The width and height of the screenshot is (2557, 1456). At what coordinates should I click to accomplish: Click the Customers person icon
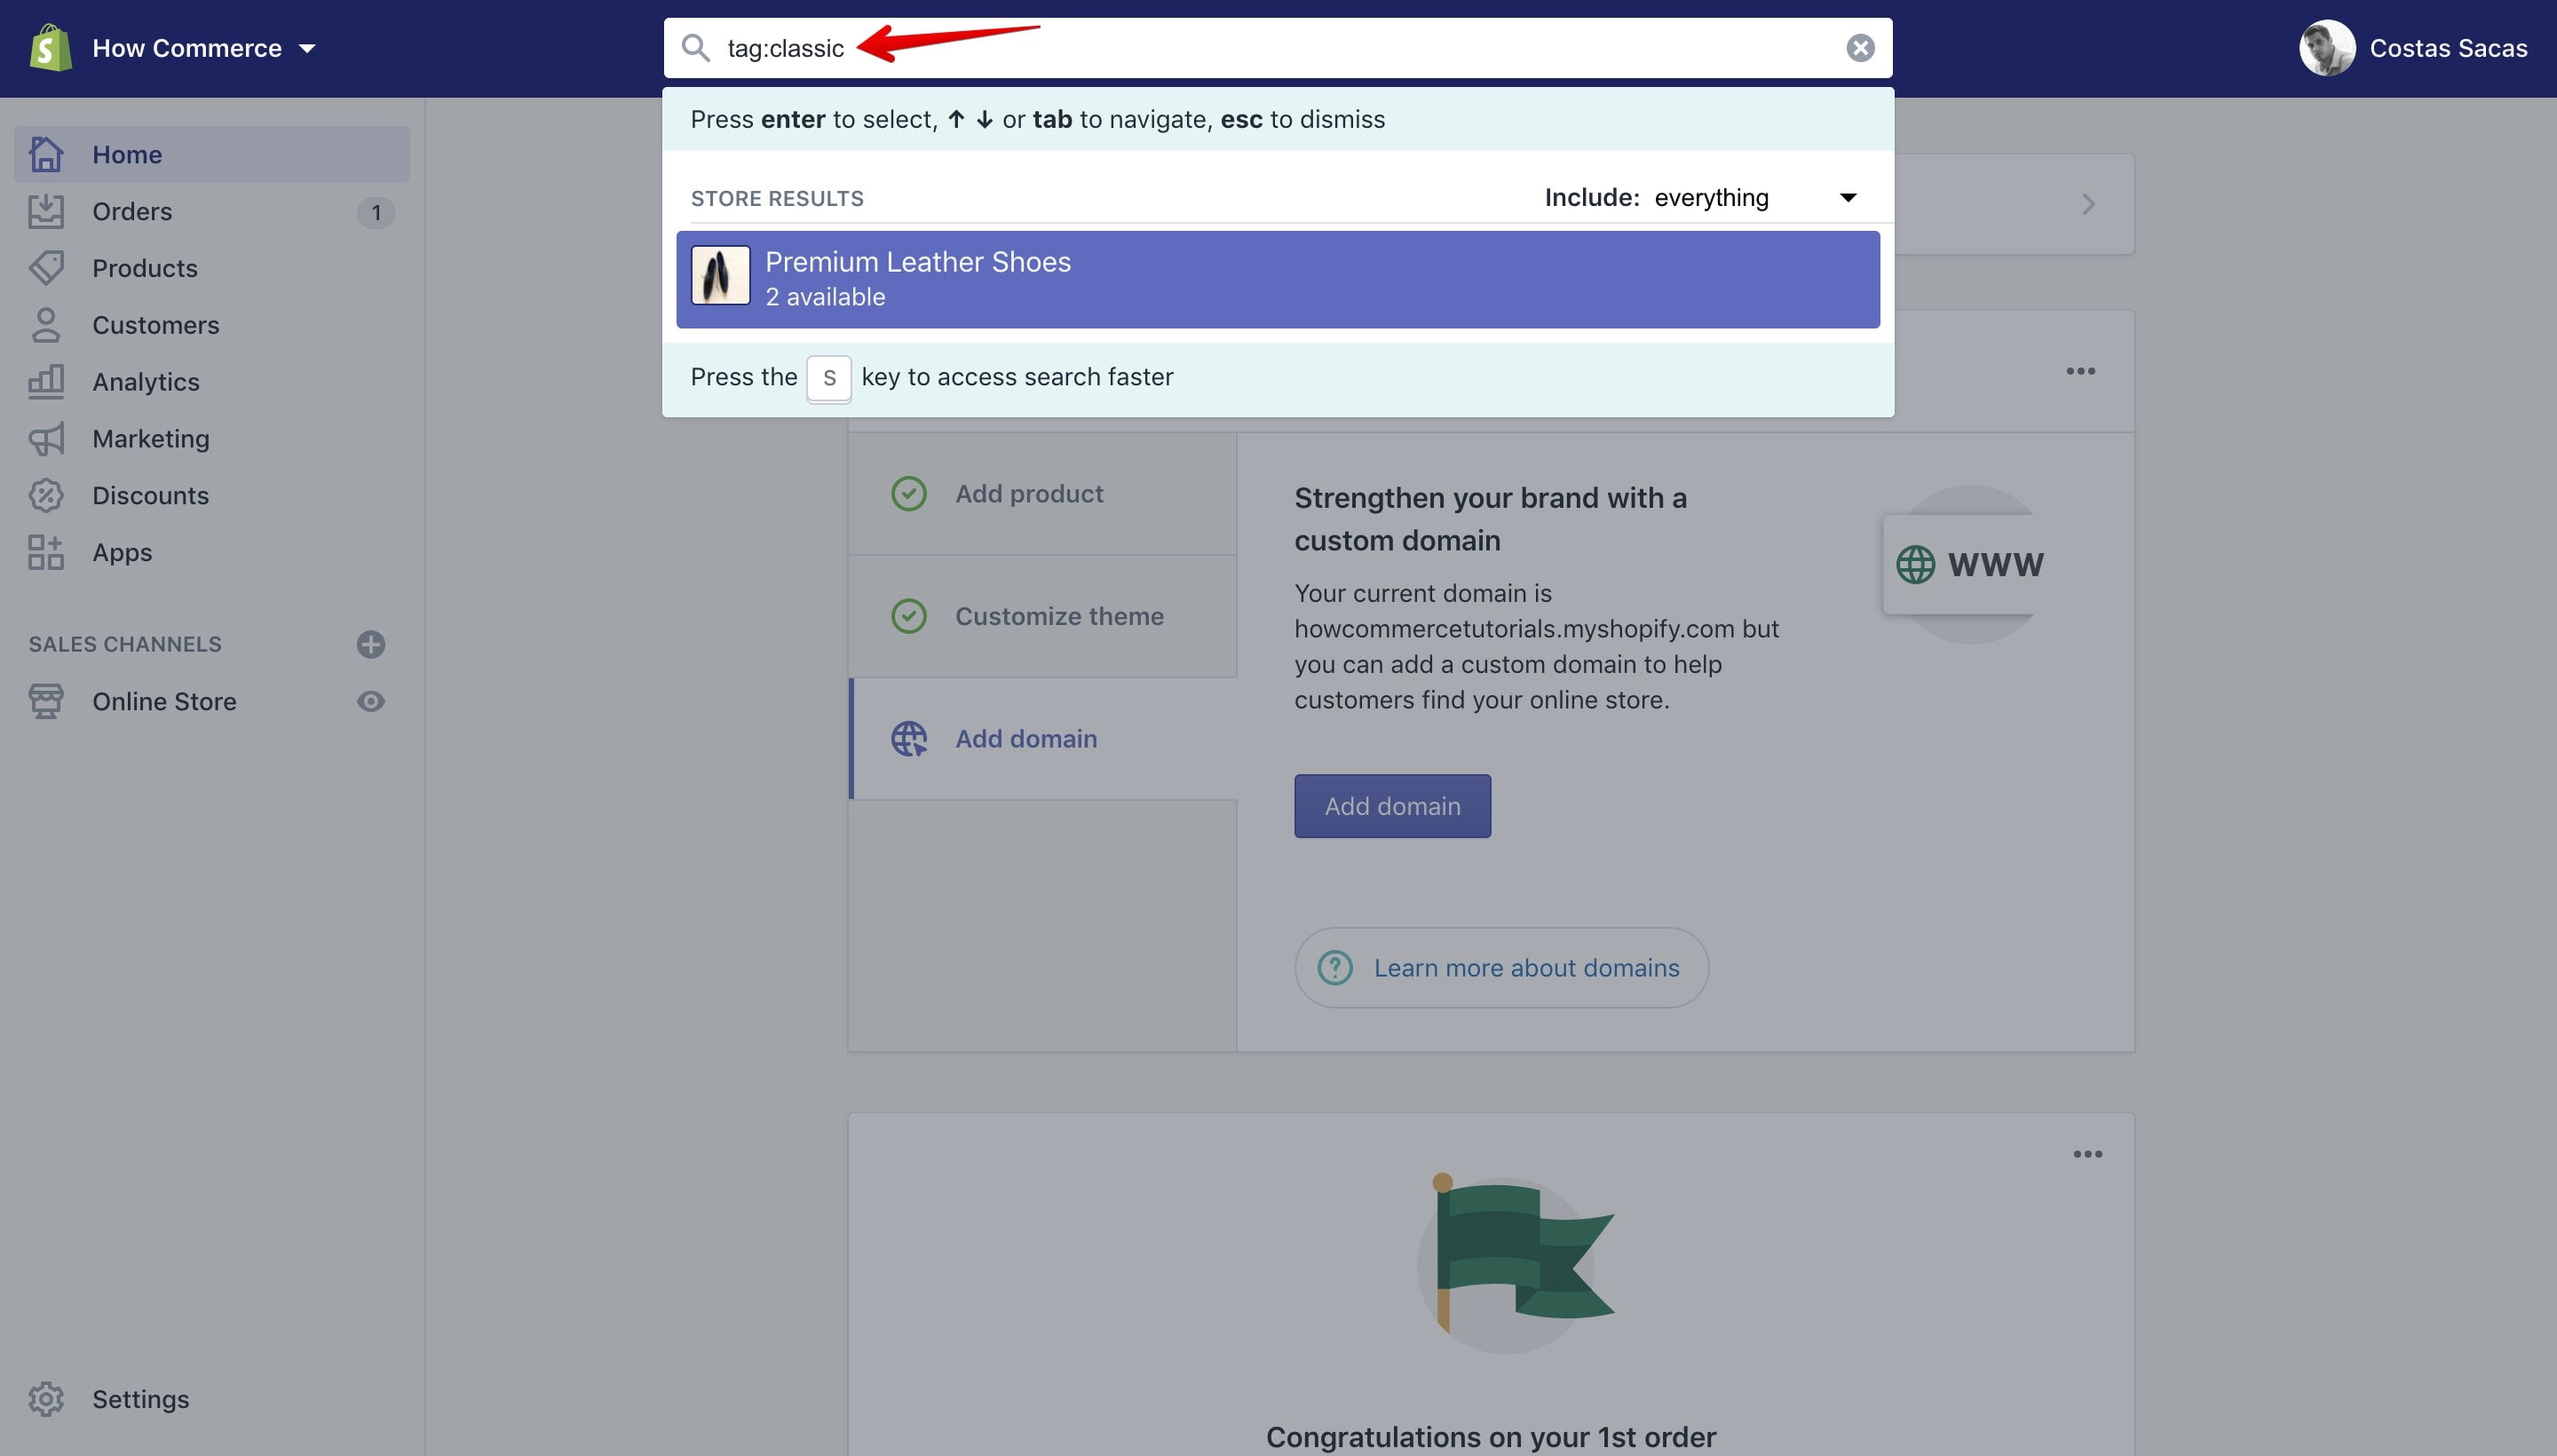tap(46, 325)
